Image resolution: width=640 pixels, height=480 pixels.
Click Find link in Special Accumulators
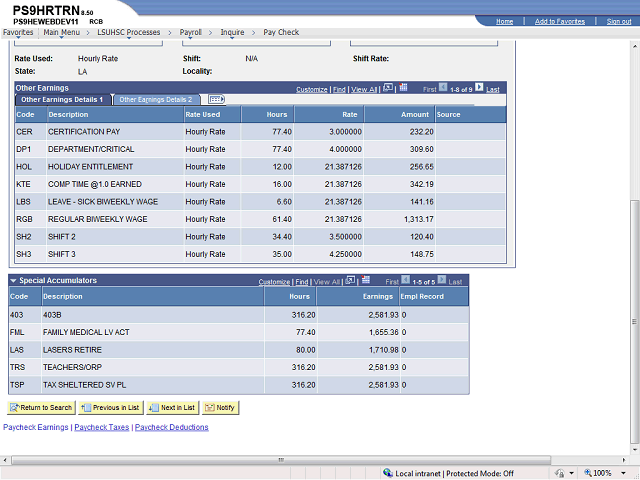point(302,282)
